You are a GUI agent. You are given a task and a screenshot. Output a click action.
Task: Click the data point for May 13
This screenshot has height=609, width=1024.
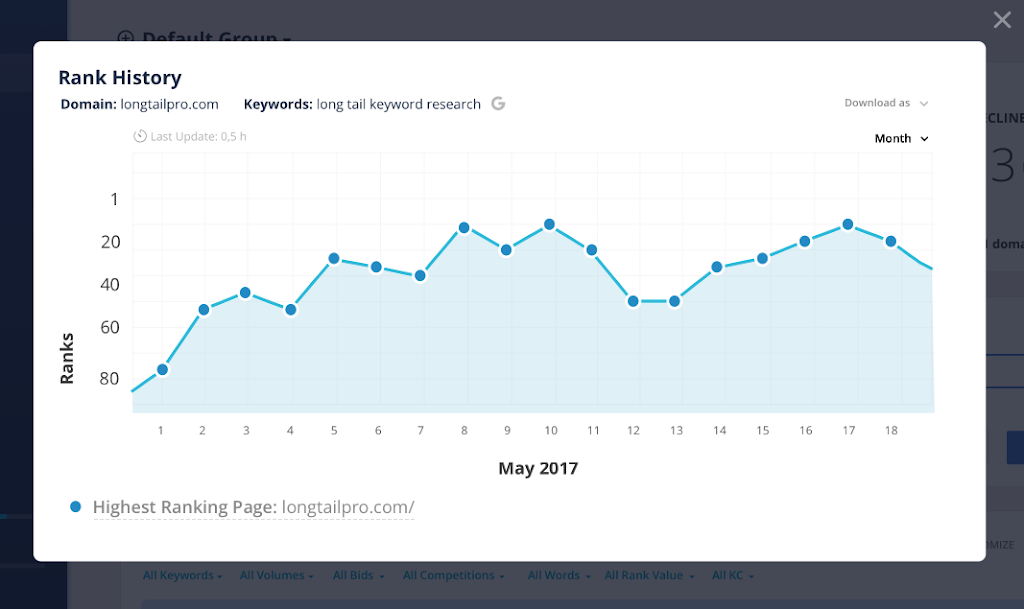coord(675,302)
